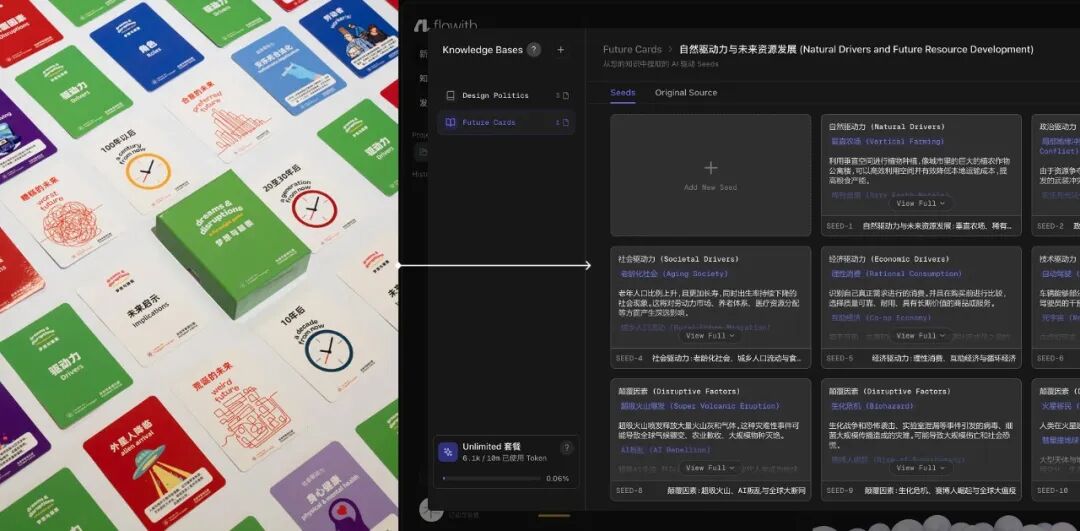The image size is (1080, 531).
Task: Click the Knowledge Bases panel title
Action: pyautogui.click(x=482, y=50)
